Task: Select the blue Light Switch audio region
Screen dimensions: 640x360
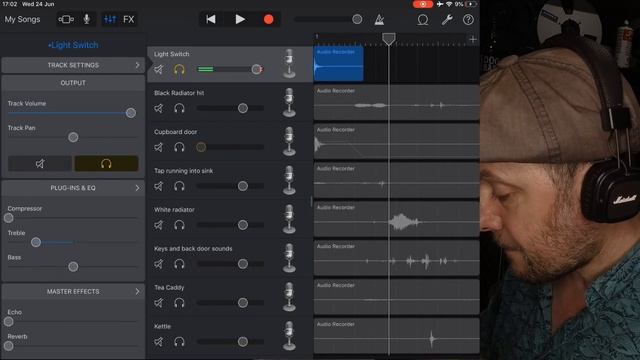Action: 338,64
